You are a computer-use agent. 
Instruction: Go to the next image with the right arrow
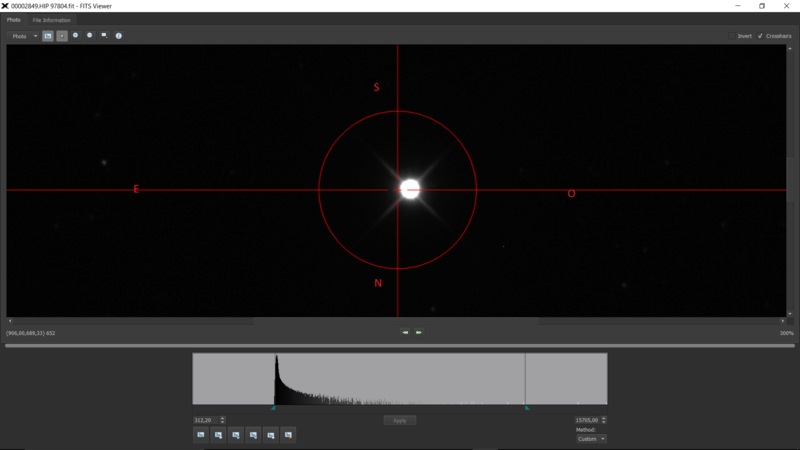click(419, 333)
